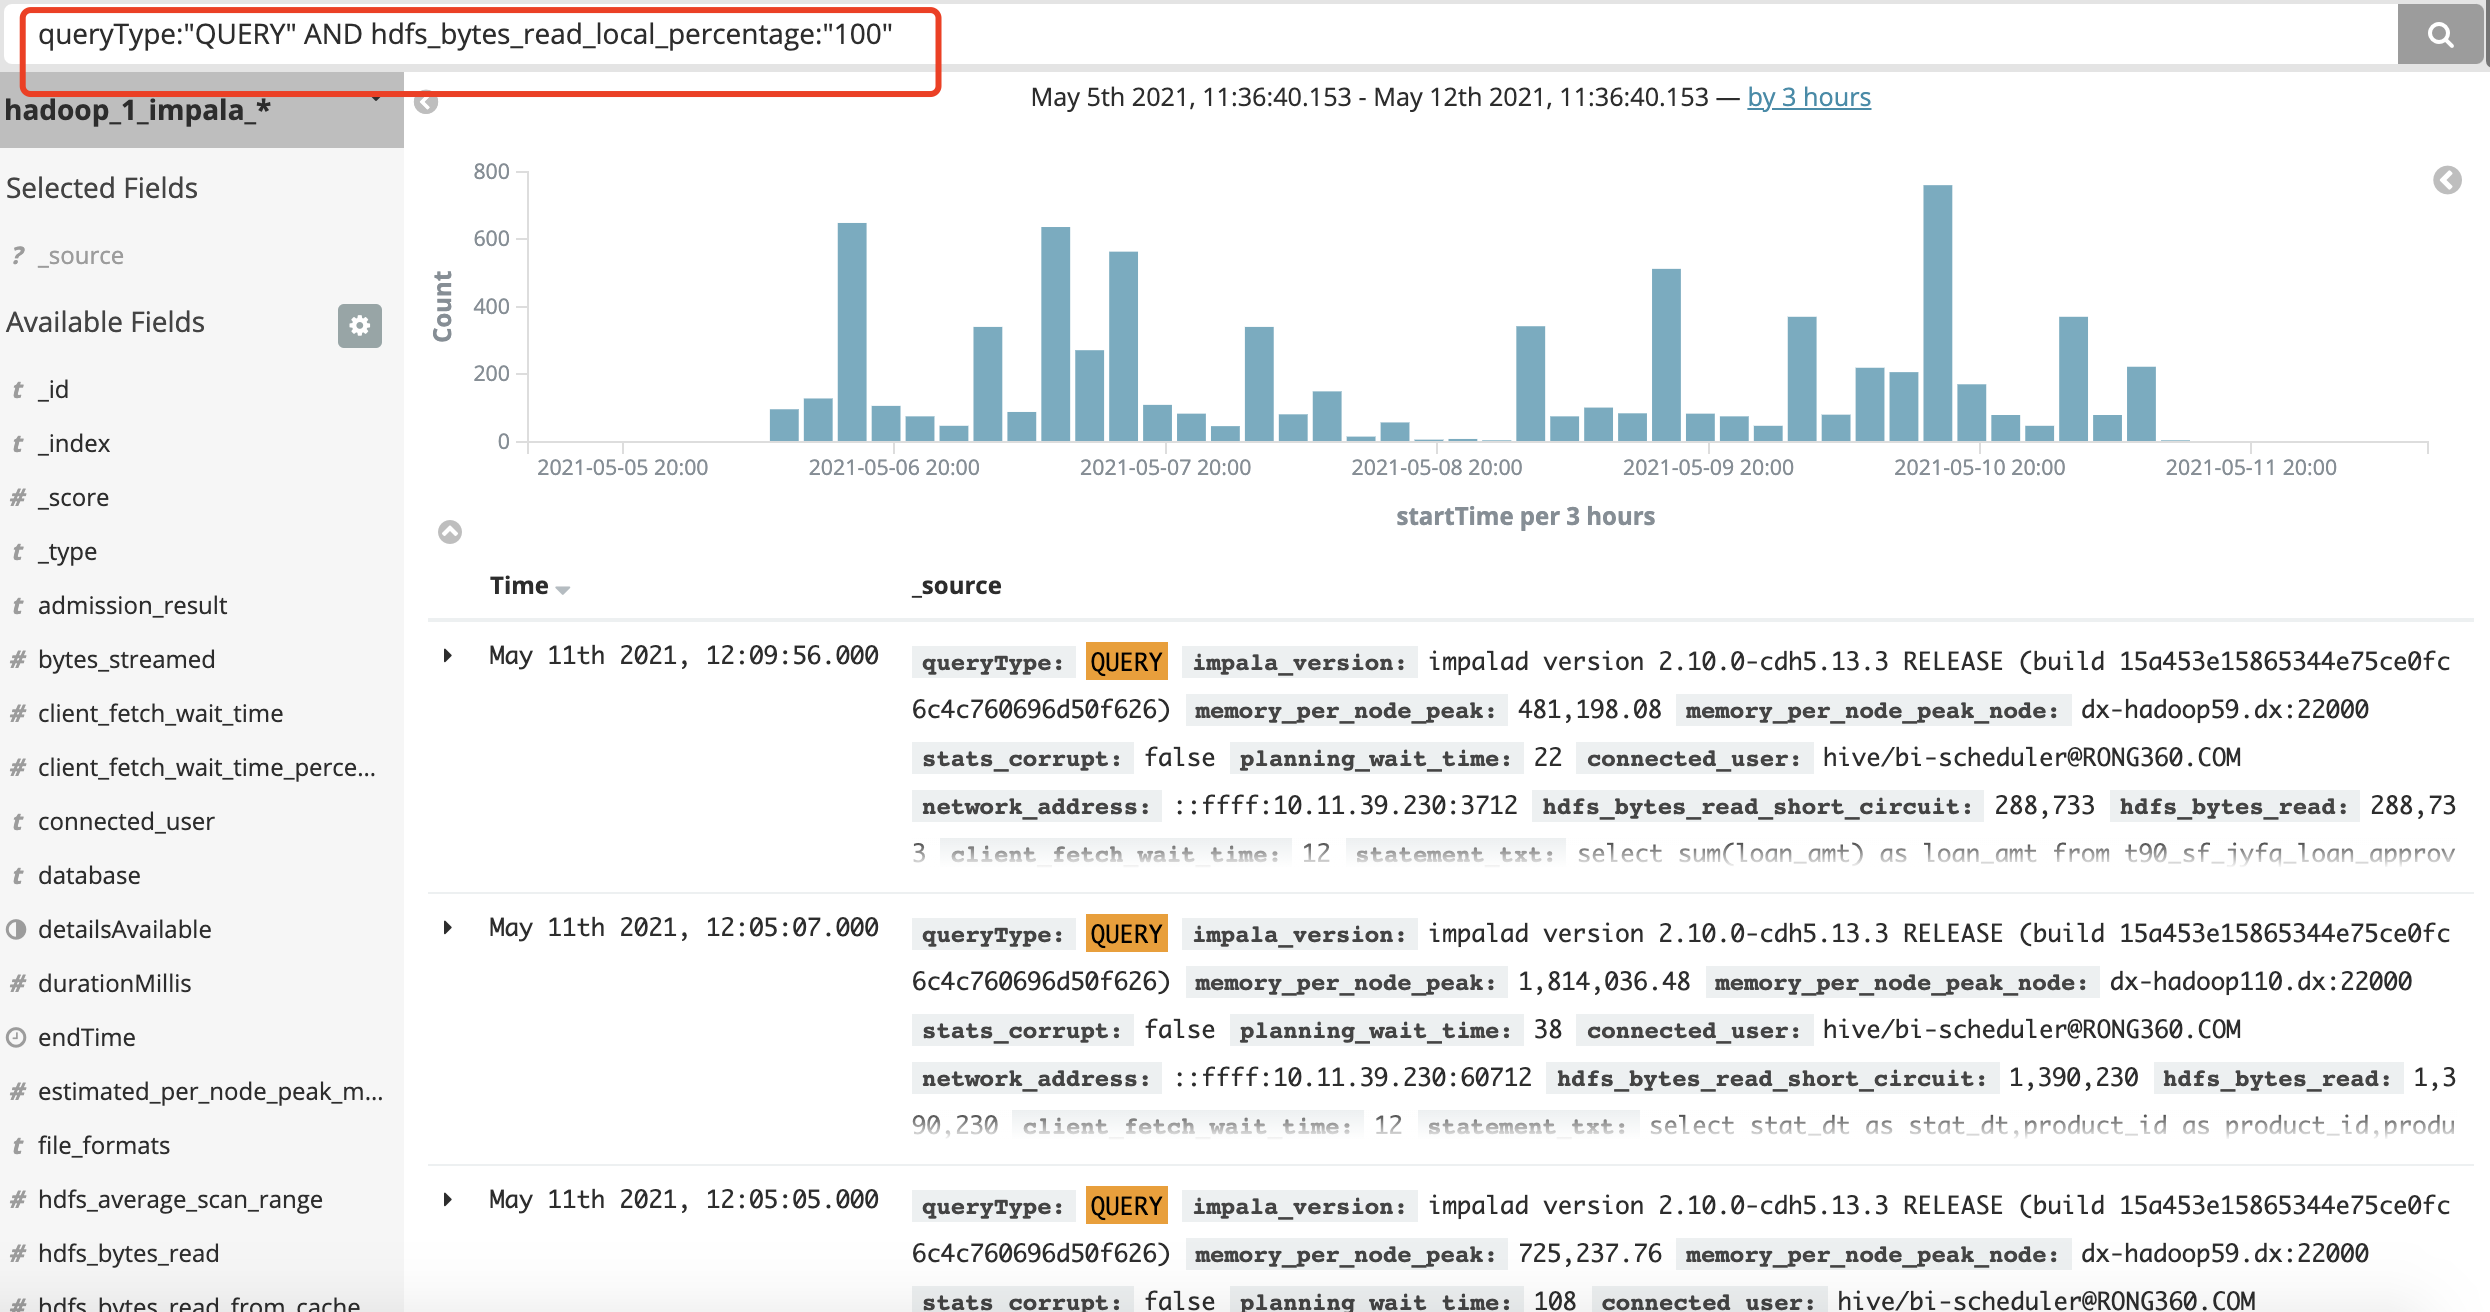Screen dimensions: 2490x1312
Task: Expand the 12:05:07.000 document row
Action: [448, 928]
